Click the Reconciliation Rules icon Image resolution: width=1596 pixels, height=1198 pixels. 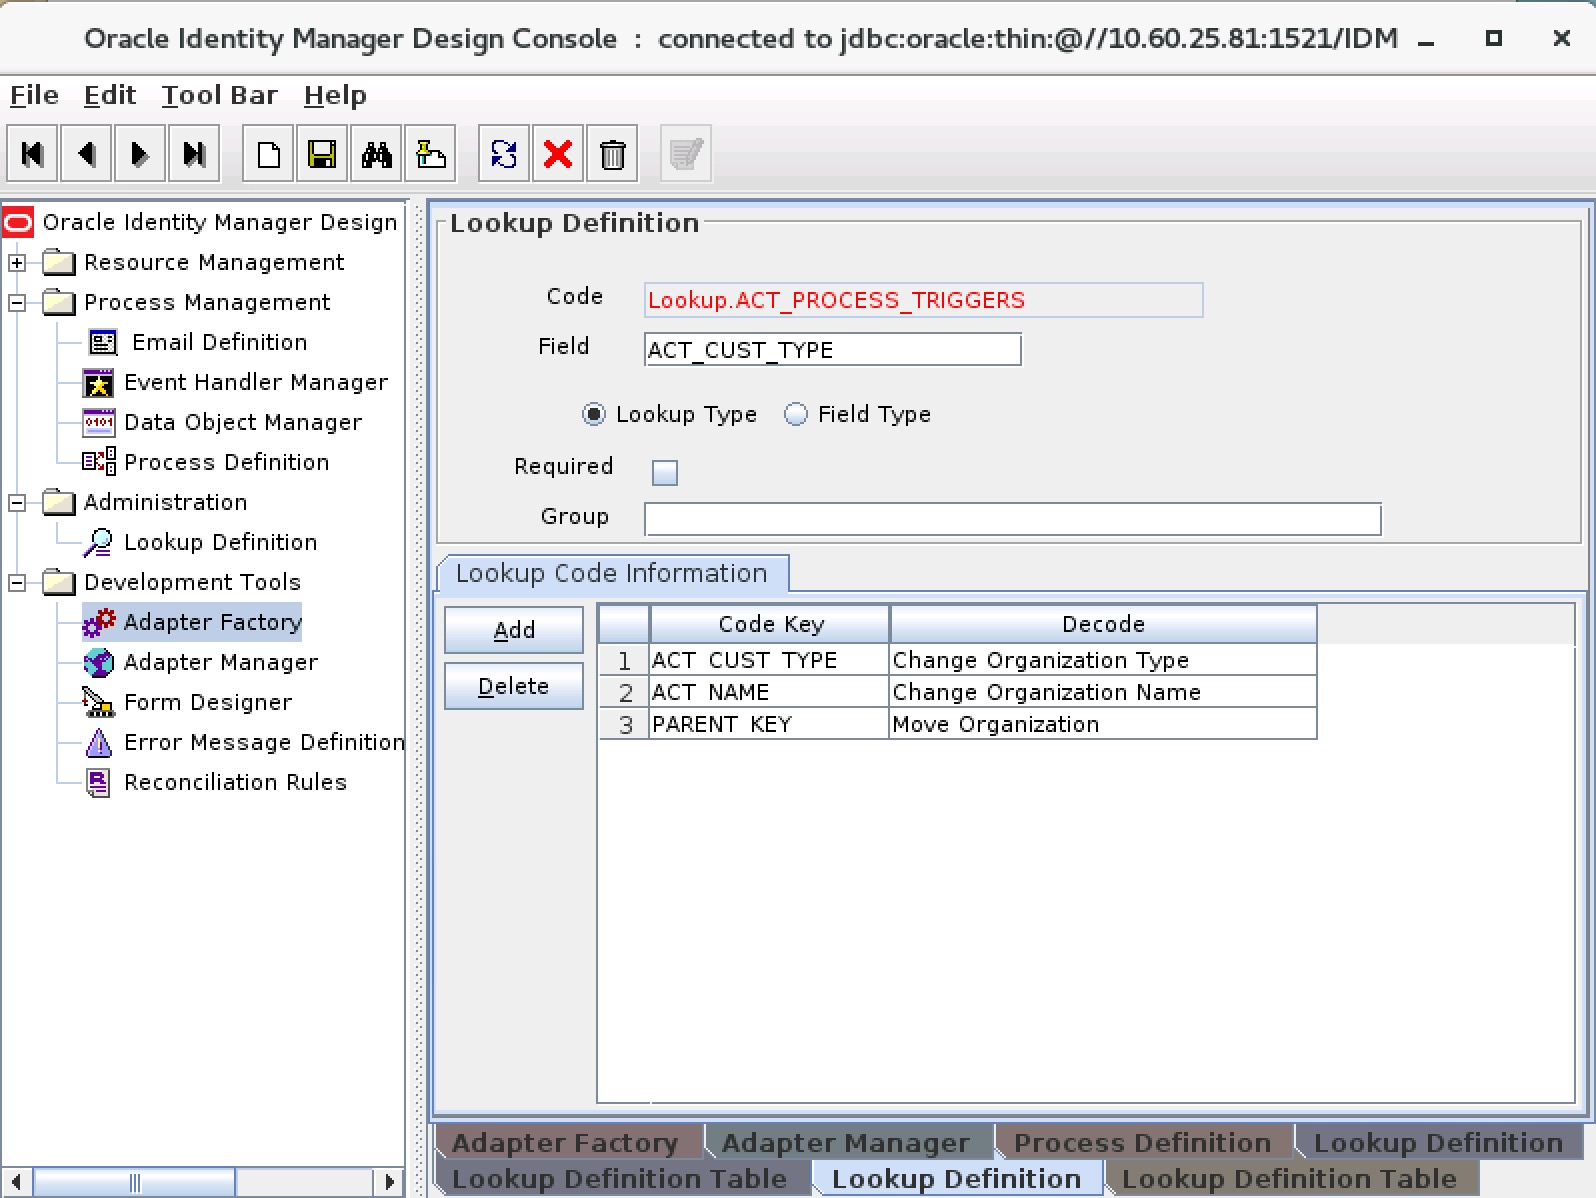98,782
